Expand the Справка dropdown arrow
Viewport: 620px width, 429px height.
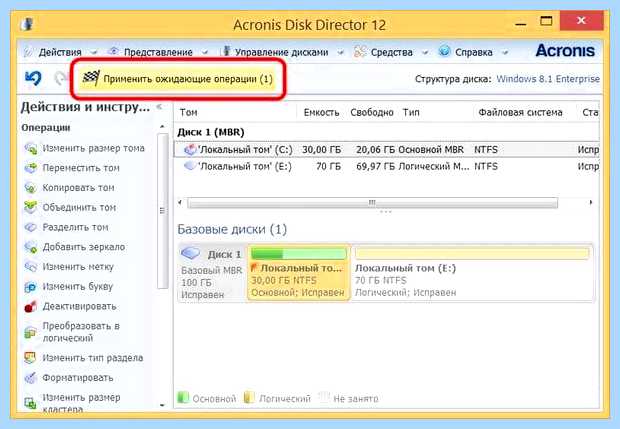coord(505,52)
